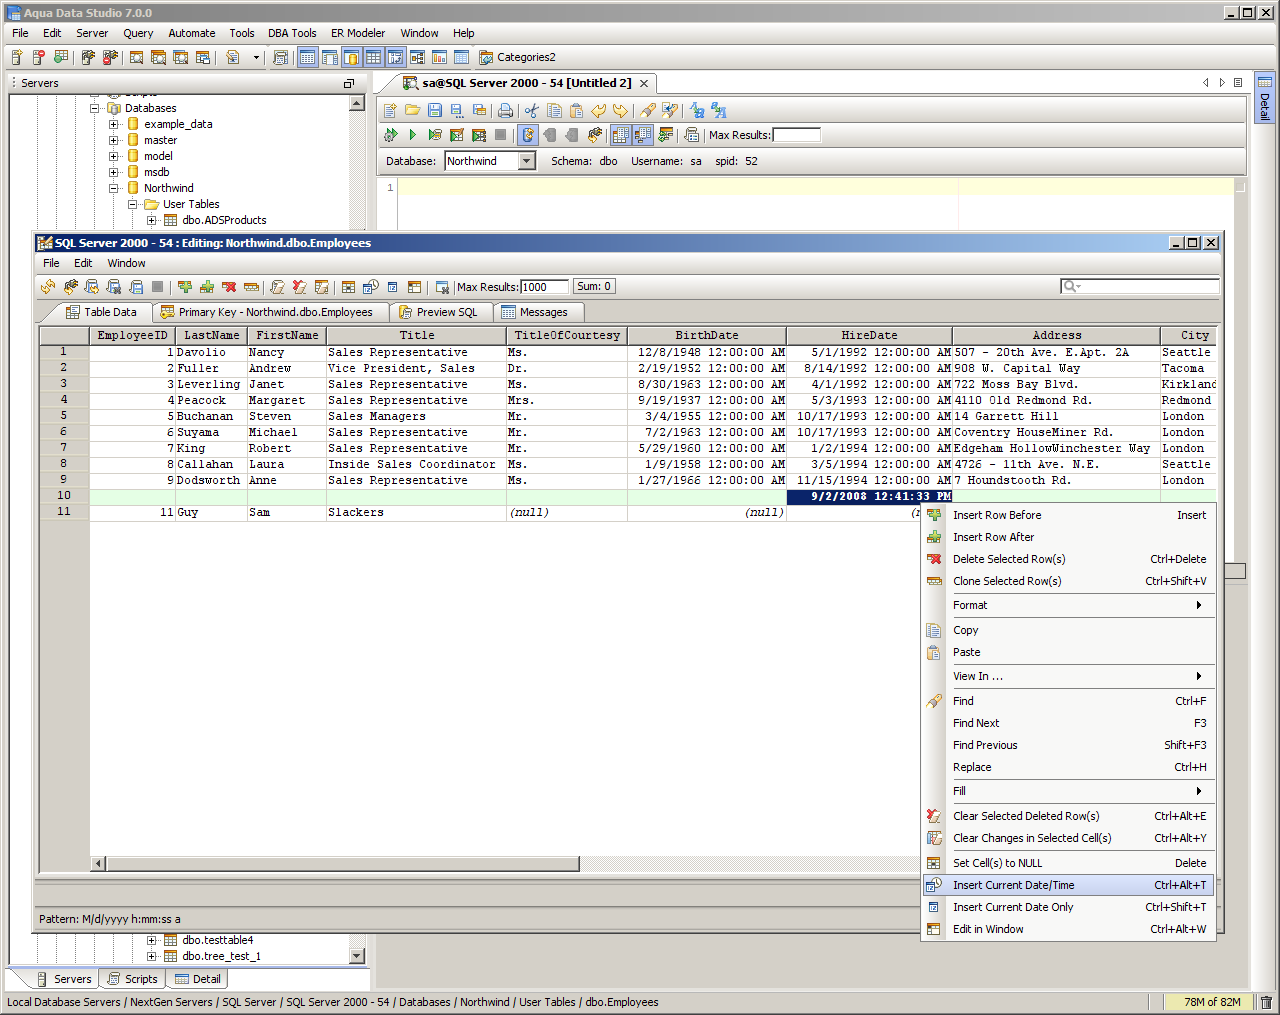This screenshot has width=1280, height=1015.
Task: Click the HireDate column header
Action: coord(869,336)
